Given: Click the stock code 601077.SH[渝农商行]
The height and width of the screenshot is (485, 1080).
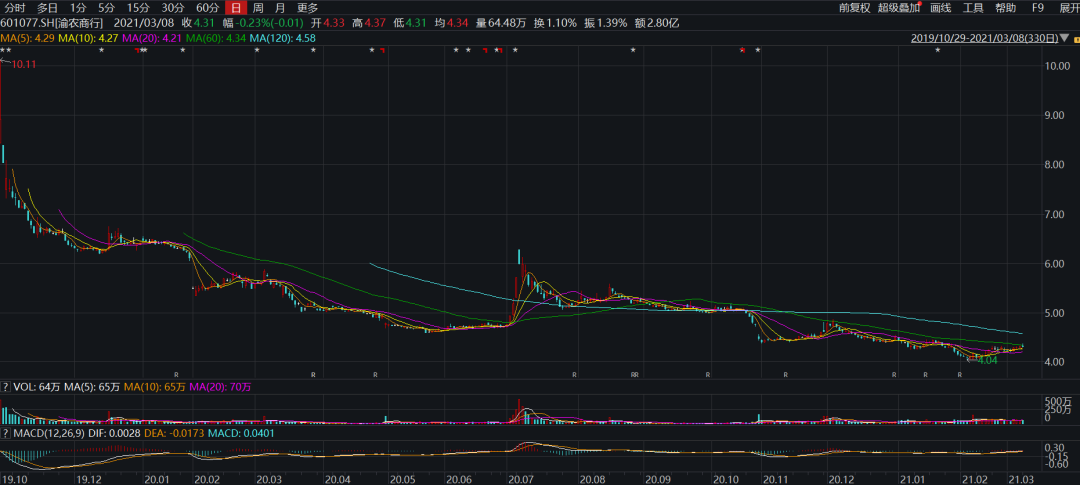Looking at the screenshot, I should tap(52, 23).
